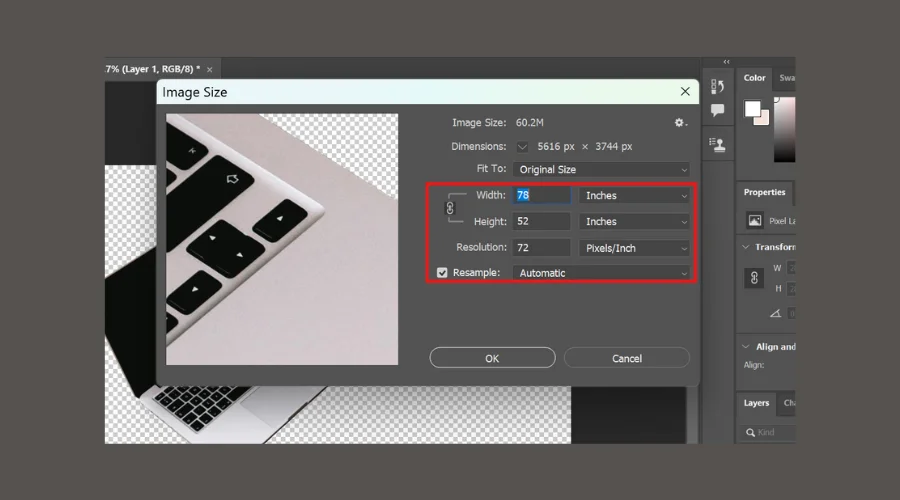Uncheck the Resample checkbox
900x500 pixels.
(442, 273)
